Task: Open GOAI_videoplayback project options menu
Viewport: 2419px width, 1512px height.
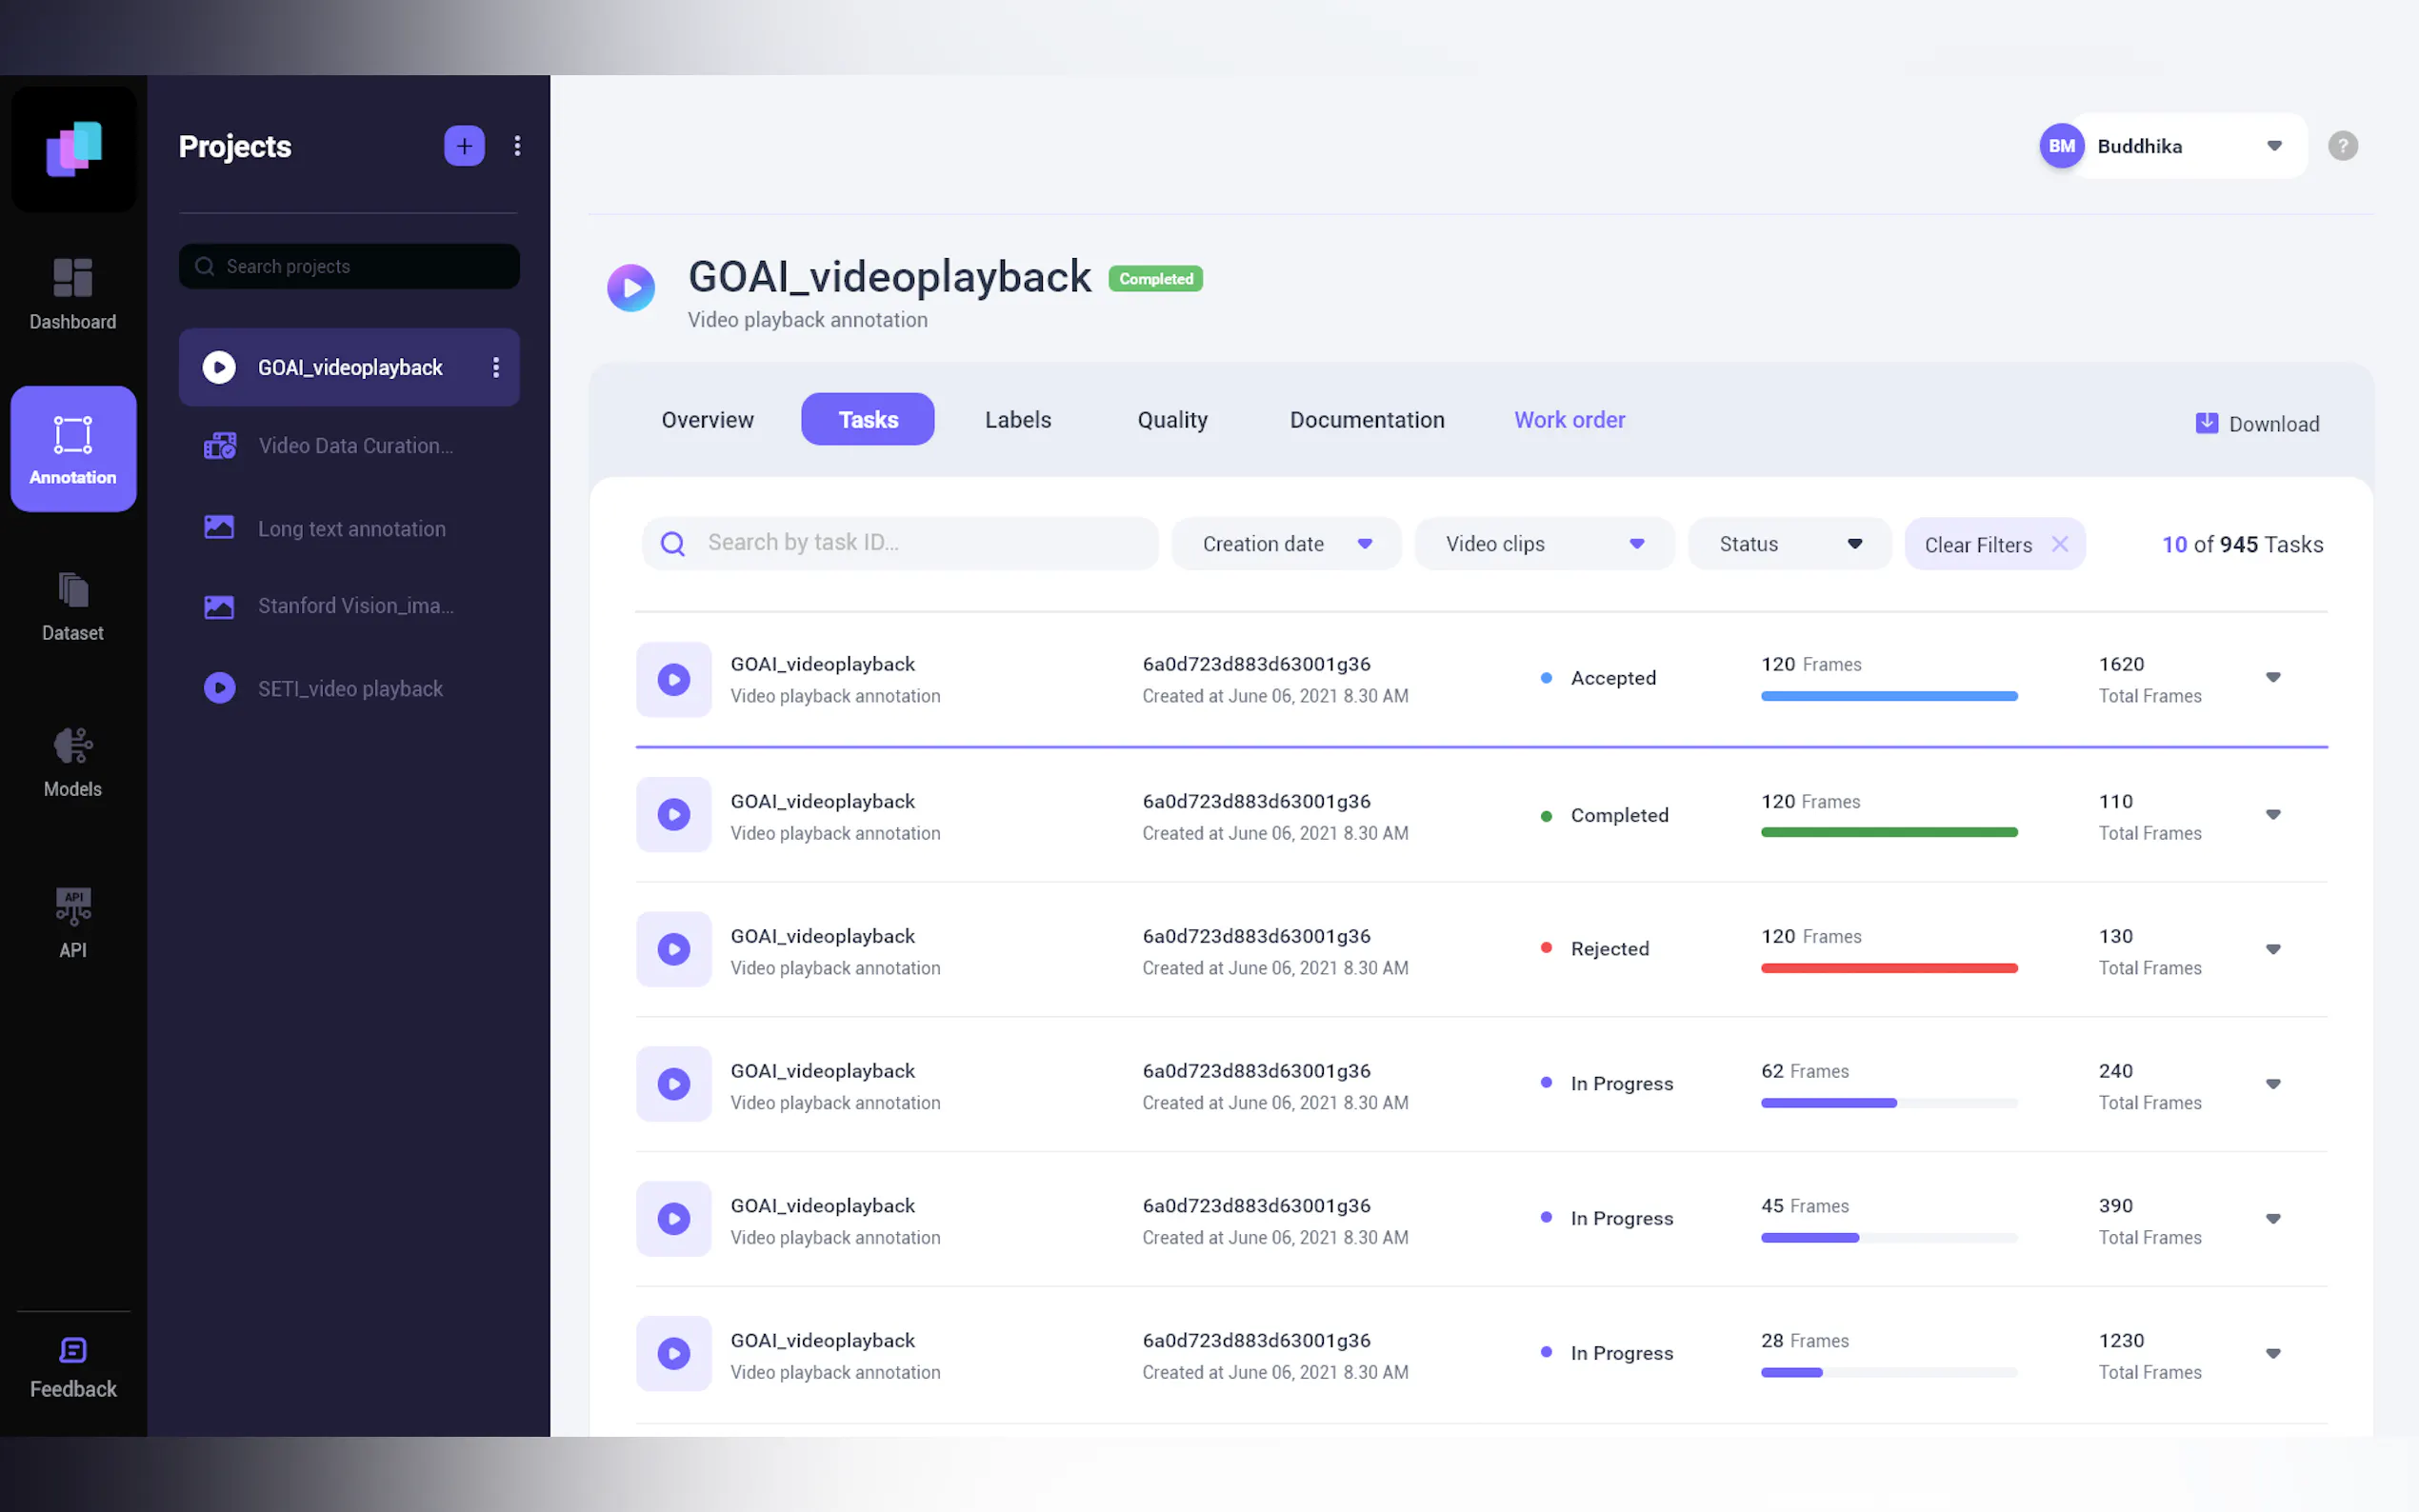Action: tap(496, 368)
